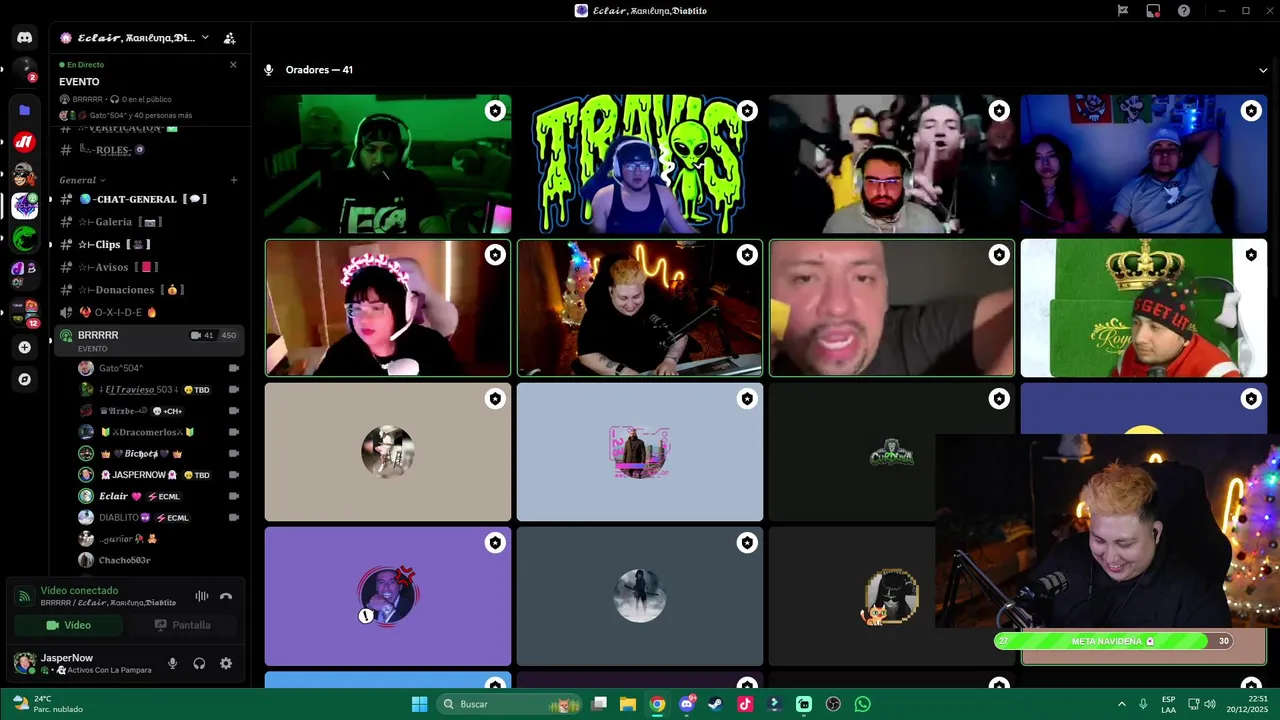Toggle microphone mute in user panel
Screen dimensions: 1280x720
pyautogui.click(x=173, y=663)
